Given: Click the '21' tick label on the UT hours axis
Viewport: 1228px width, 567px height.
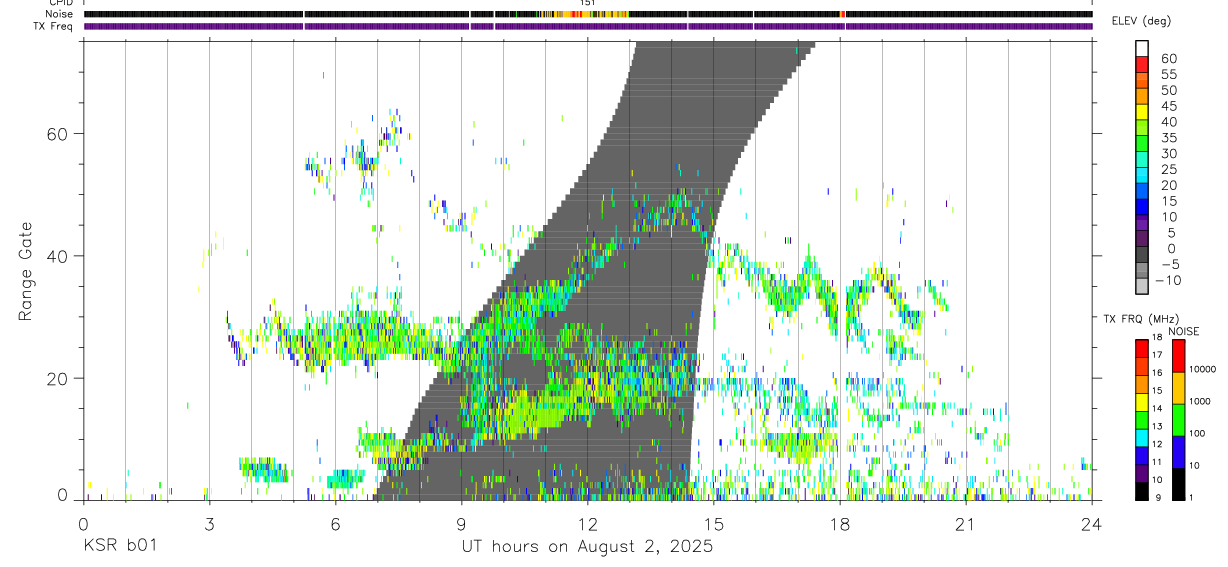Looking at the screenshot, I should pos(965,523).
